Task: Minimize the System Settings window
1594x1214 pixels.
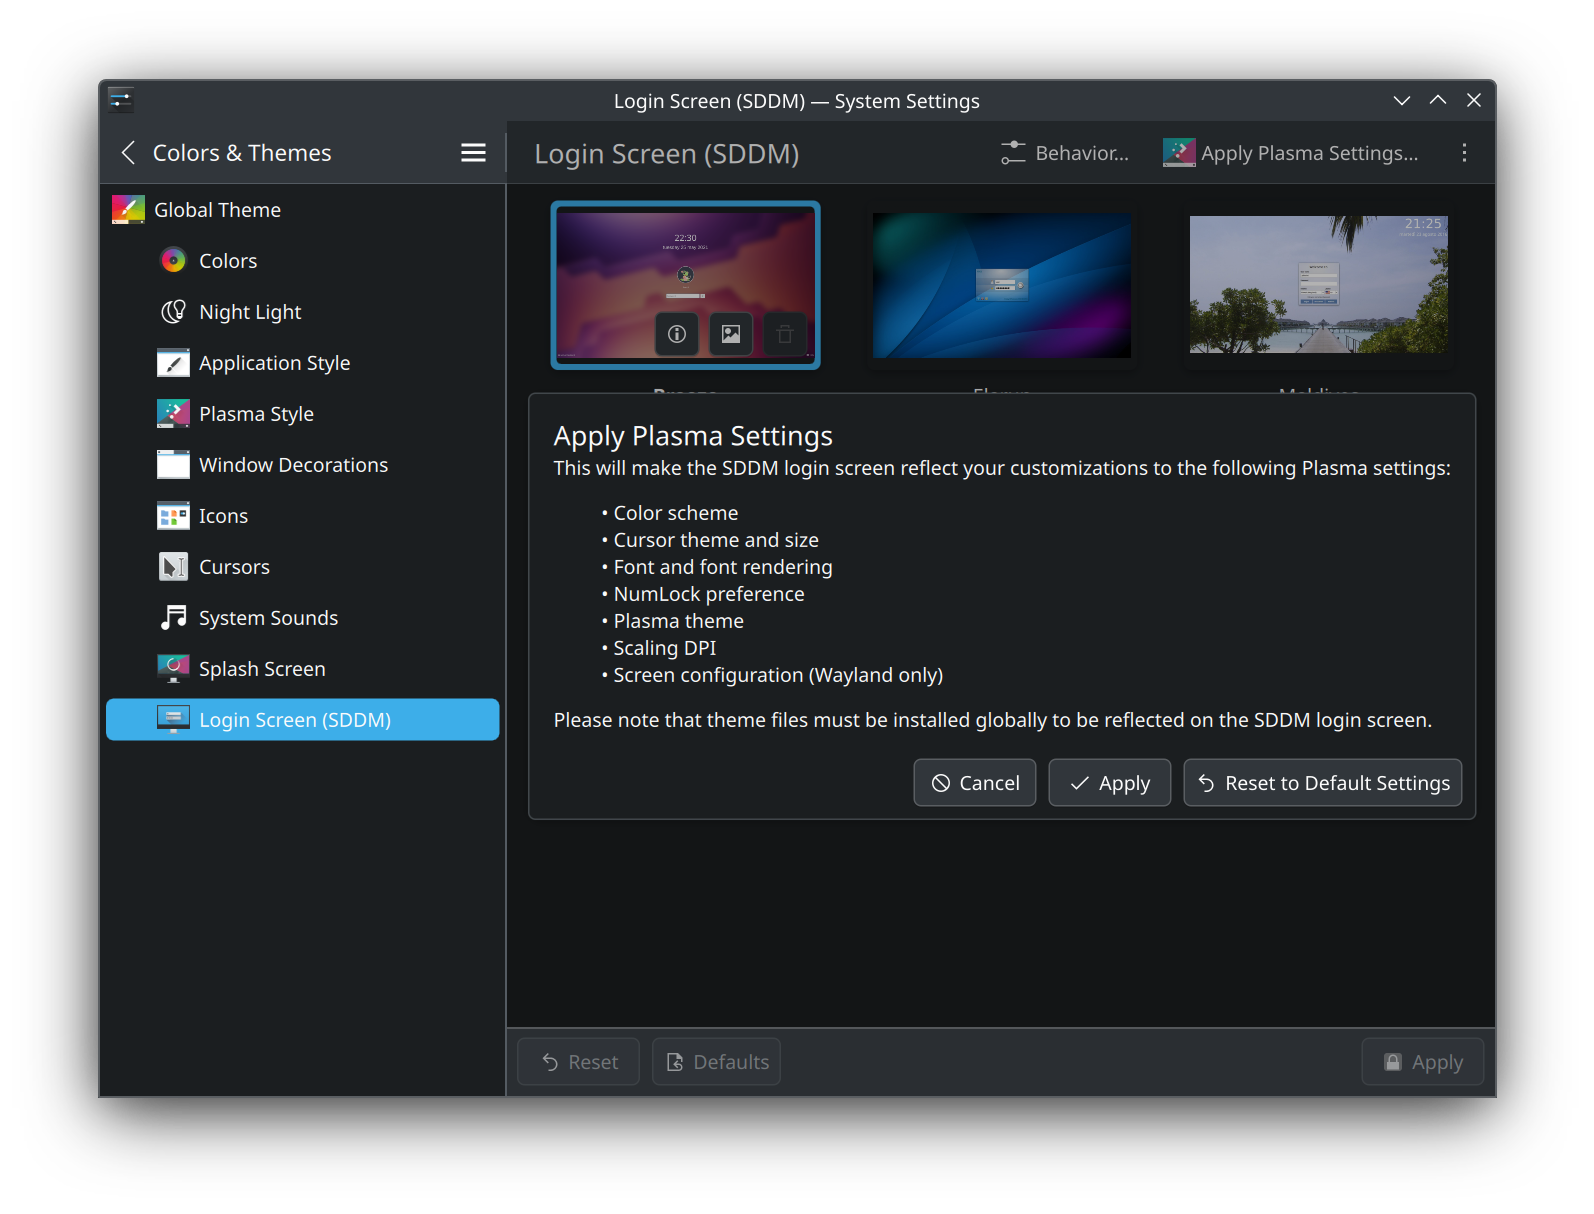Action: pos(1402,100)
